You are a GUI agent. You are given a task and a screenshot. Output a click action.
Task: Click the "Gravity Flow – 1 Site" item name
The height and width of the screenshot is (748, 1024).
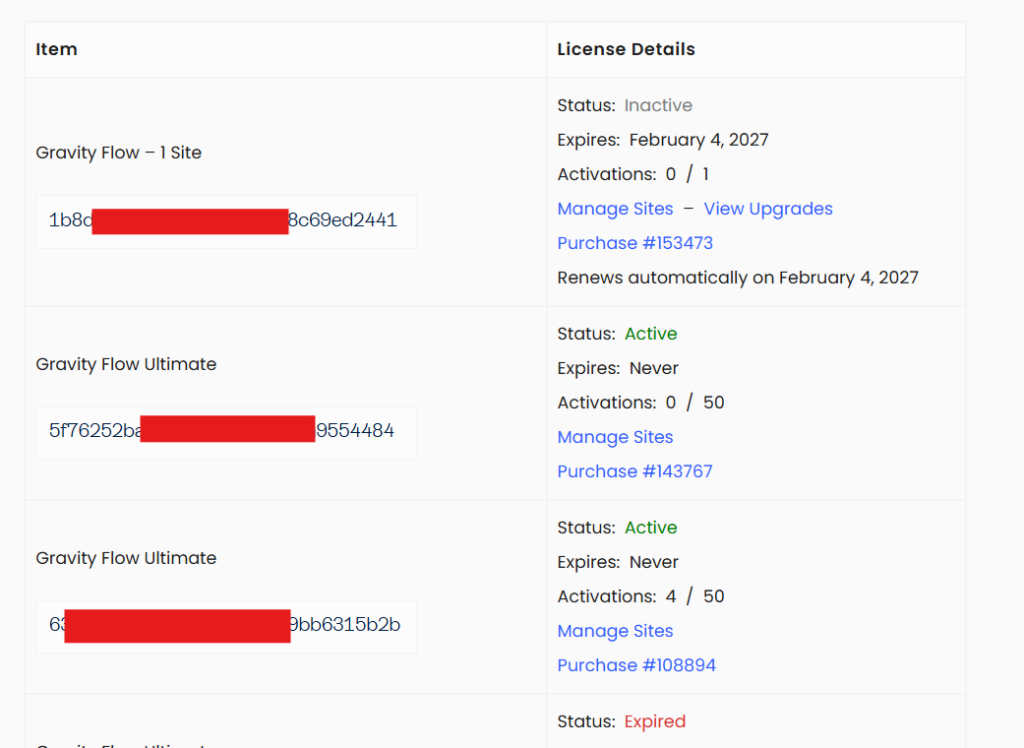point(118,152)
